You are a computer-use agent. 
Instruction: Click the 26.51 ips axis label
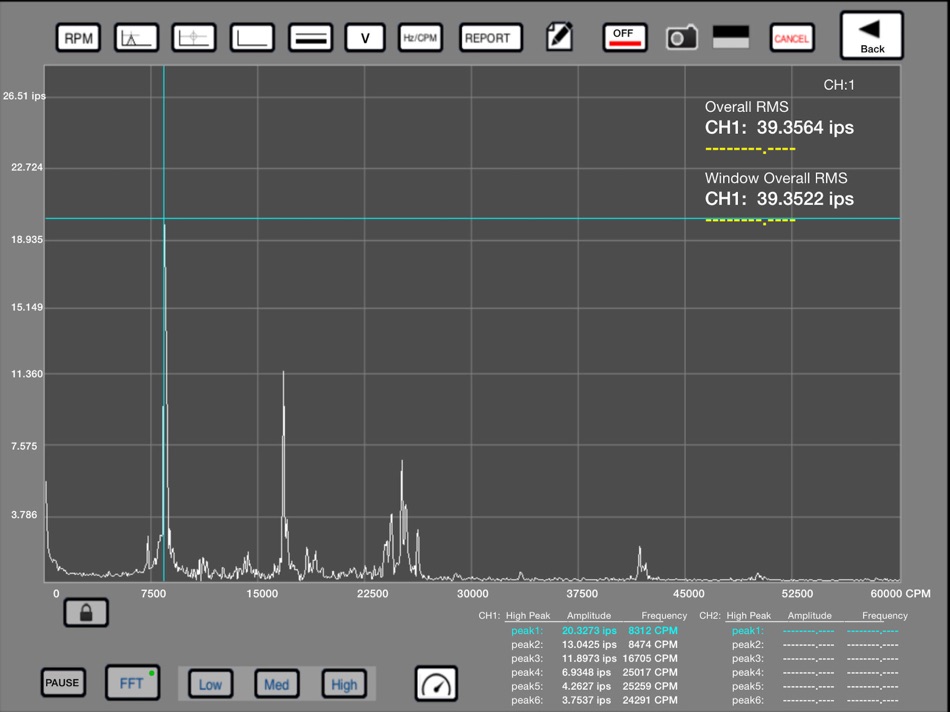pos(24,96)
